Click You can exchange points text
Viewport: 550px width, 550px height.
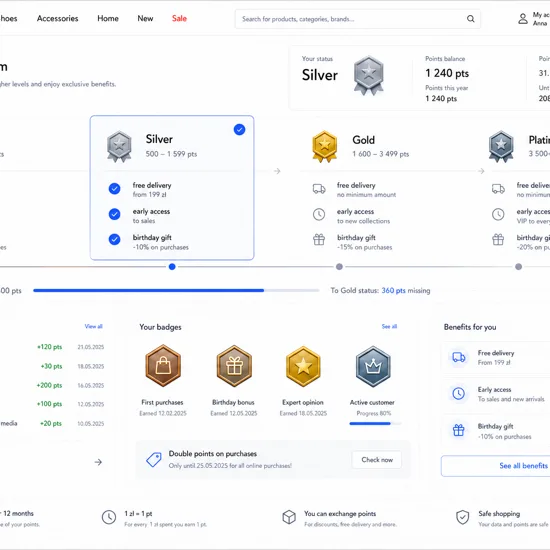340,514
